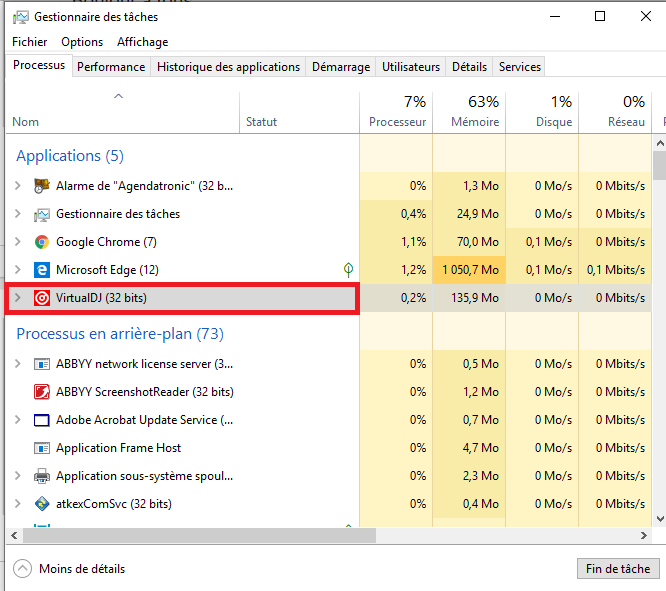Screen dimensions: 666x591
Task: Select the Processus tab
Action: tap(39, 65)
